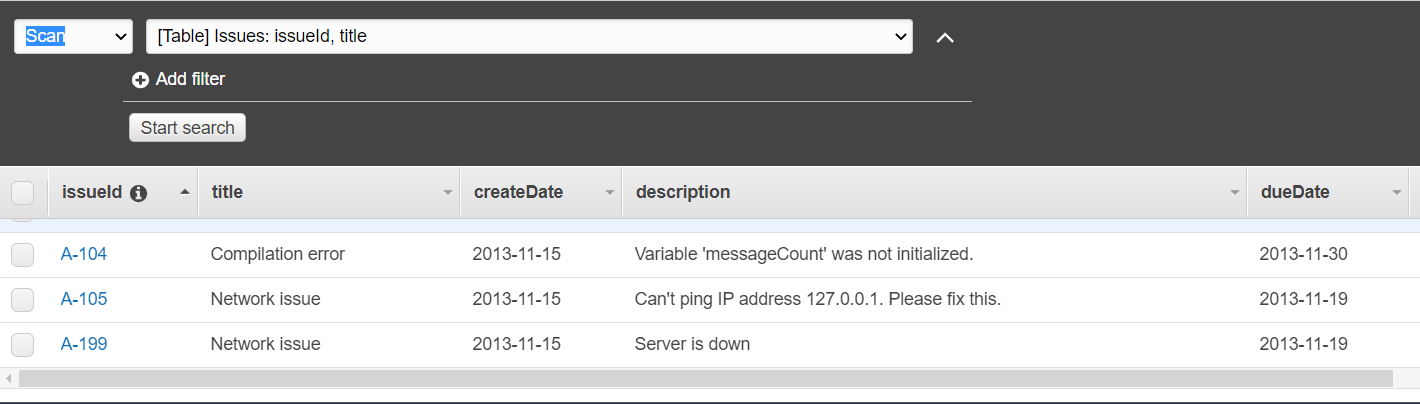The height and width of the screenshot is (404, 1420).
Task: Open the Table Issues index dropdown
Action: click(x=529, y=37)
